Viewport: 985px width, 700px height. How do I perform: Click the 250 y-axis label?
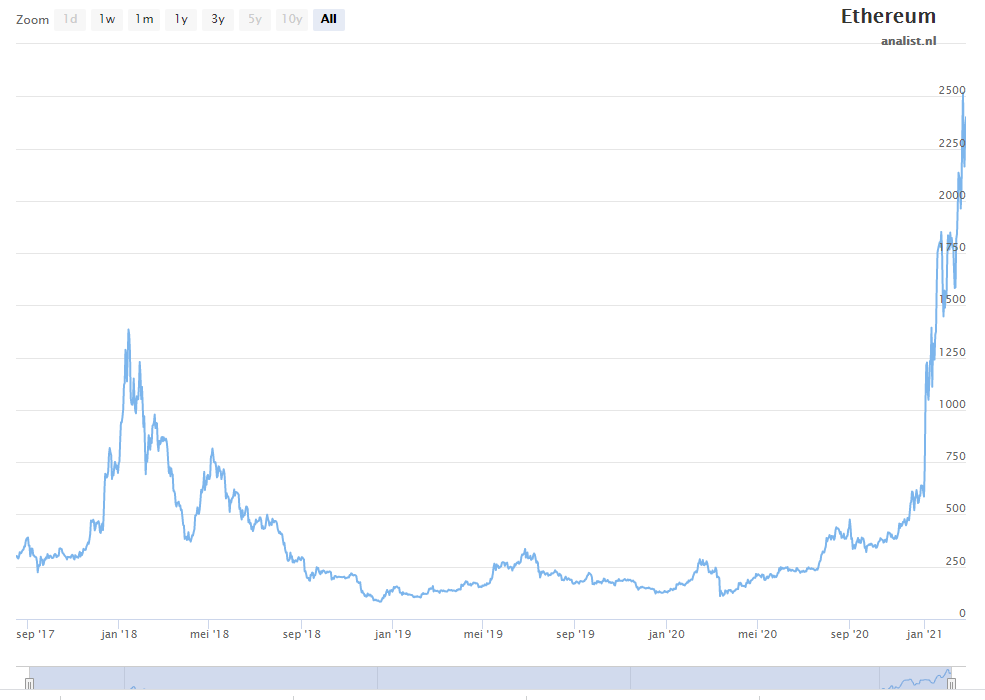click(x=955, y=561)
